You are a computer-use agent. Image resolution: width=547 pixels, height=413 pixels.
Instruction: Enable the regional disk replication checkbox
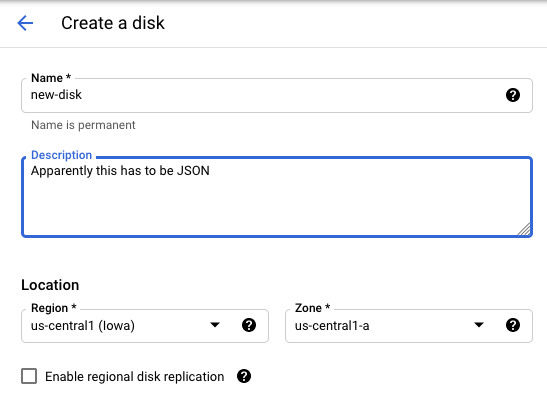tap(29, 376)
